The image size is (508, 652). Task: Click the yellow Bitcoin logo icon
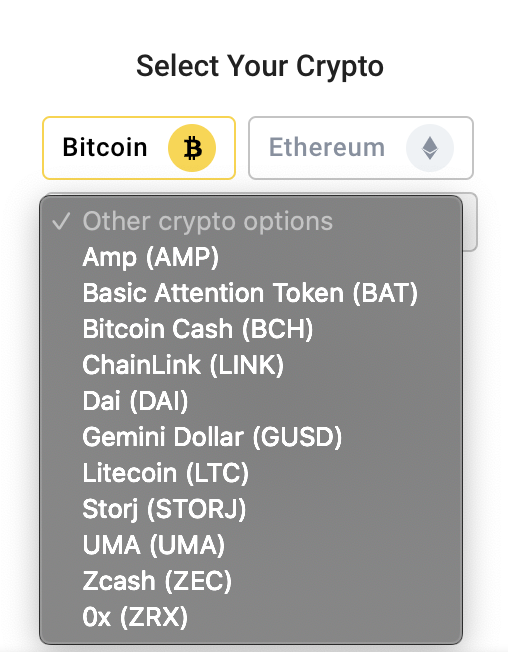(192, 148)
